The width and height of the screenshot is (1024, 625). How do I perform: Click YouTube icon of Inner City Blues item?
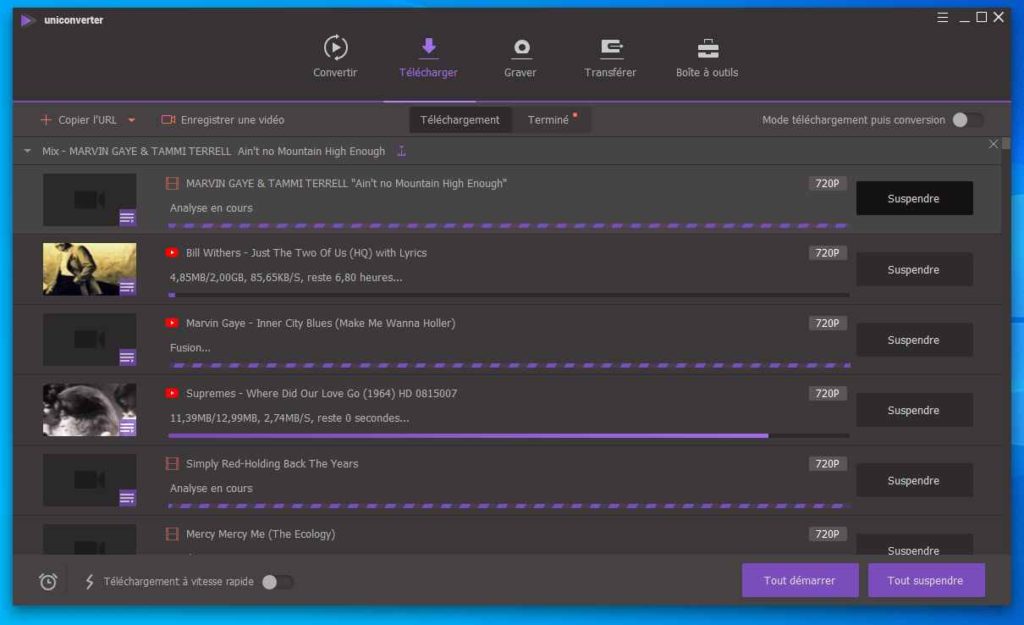click(x=172, y=323)
